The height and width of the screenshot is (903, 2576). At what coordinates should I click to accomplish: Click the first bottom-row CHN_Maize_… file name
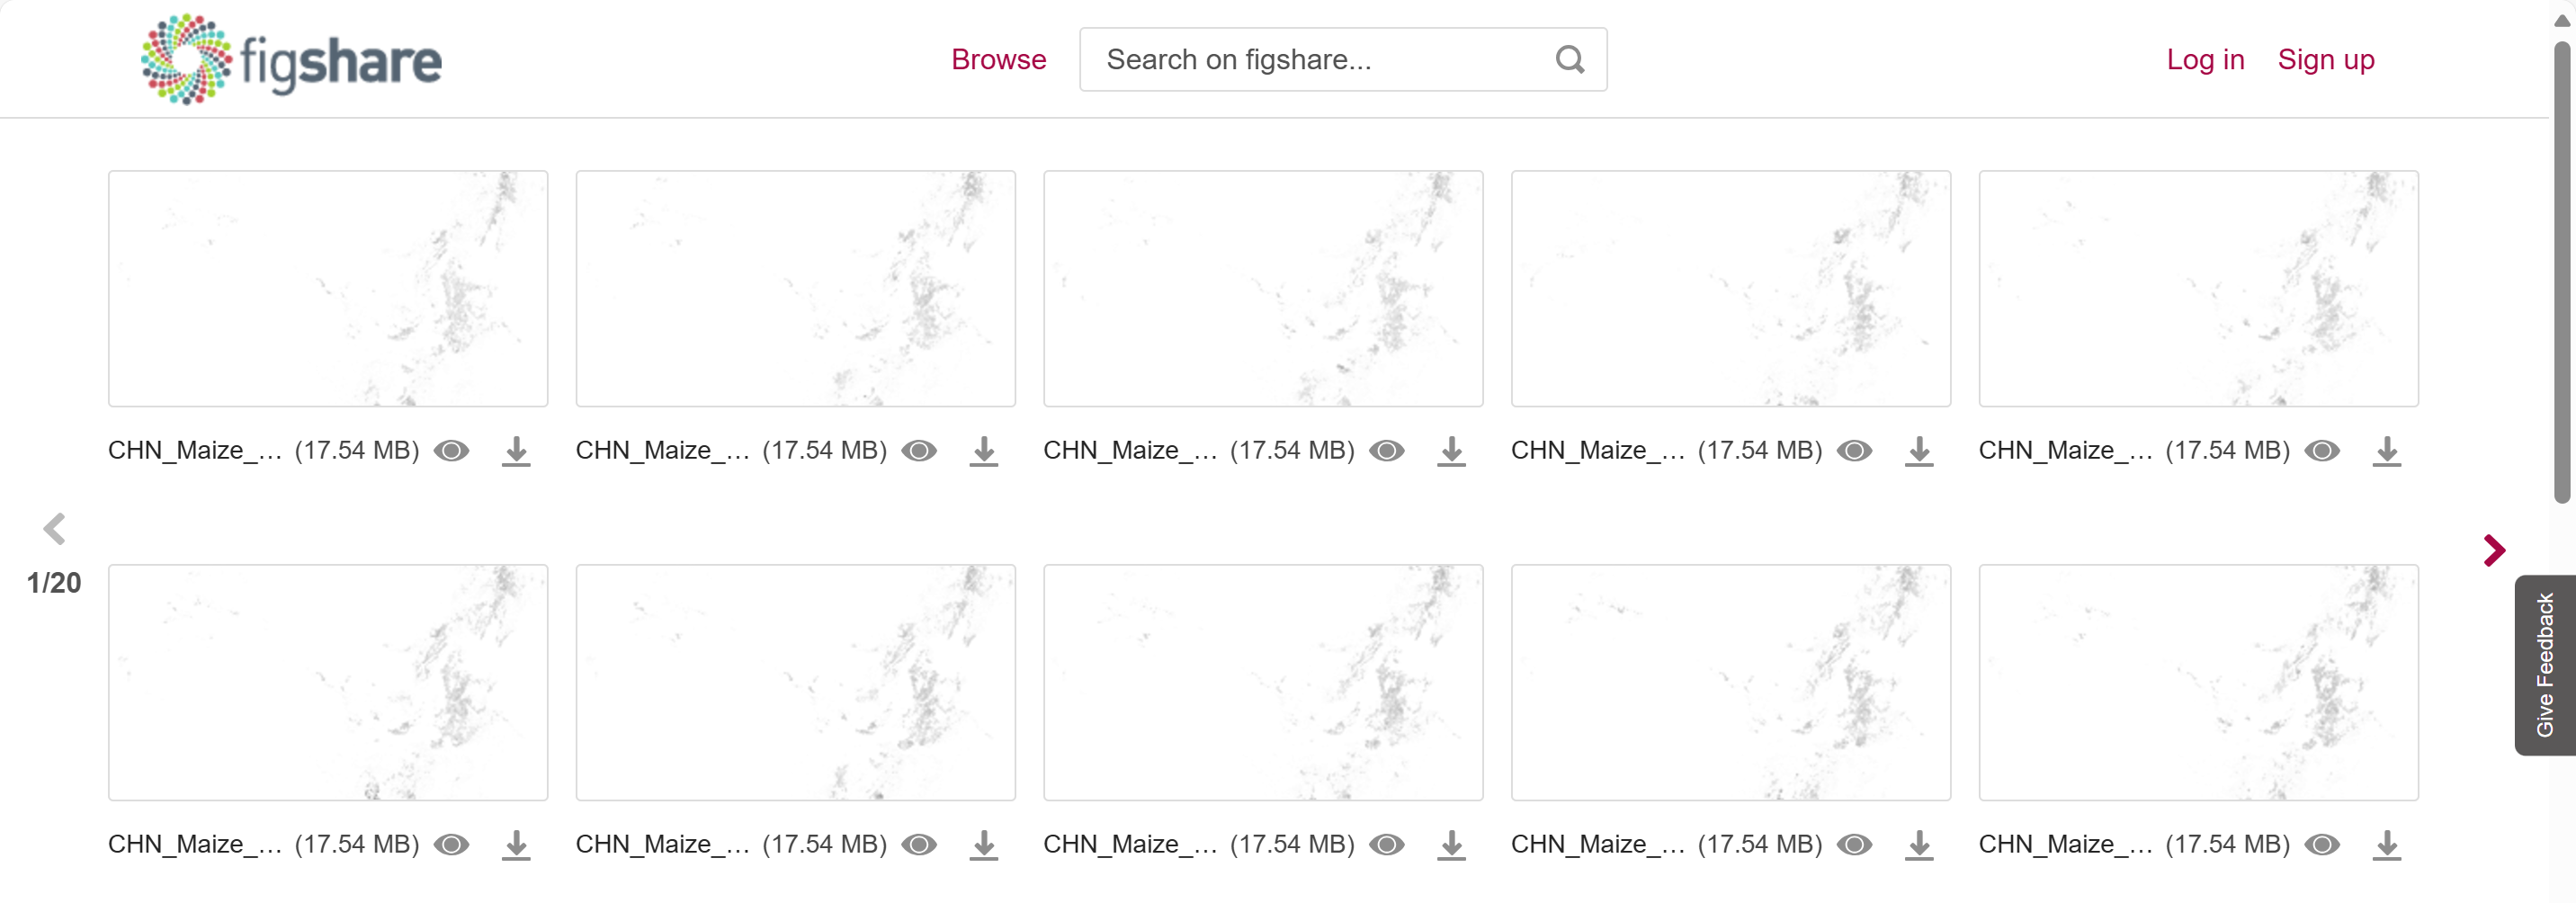(194, 845)
